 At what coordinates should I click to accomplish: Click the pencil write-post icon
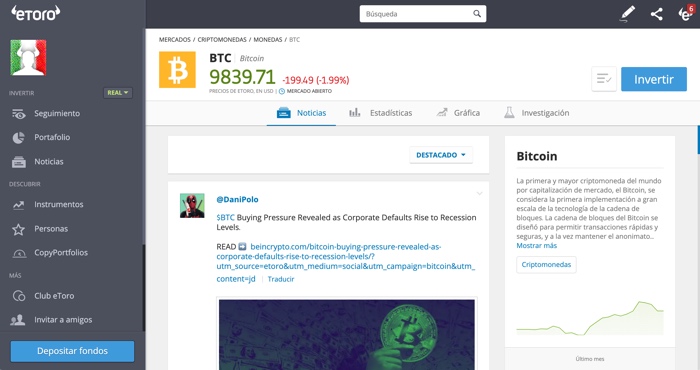[x=628, y=14]
